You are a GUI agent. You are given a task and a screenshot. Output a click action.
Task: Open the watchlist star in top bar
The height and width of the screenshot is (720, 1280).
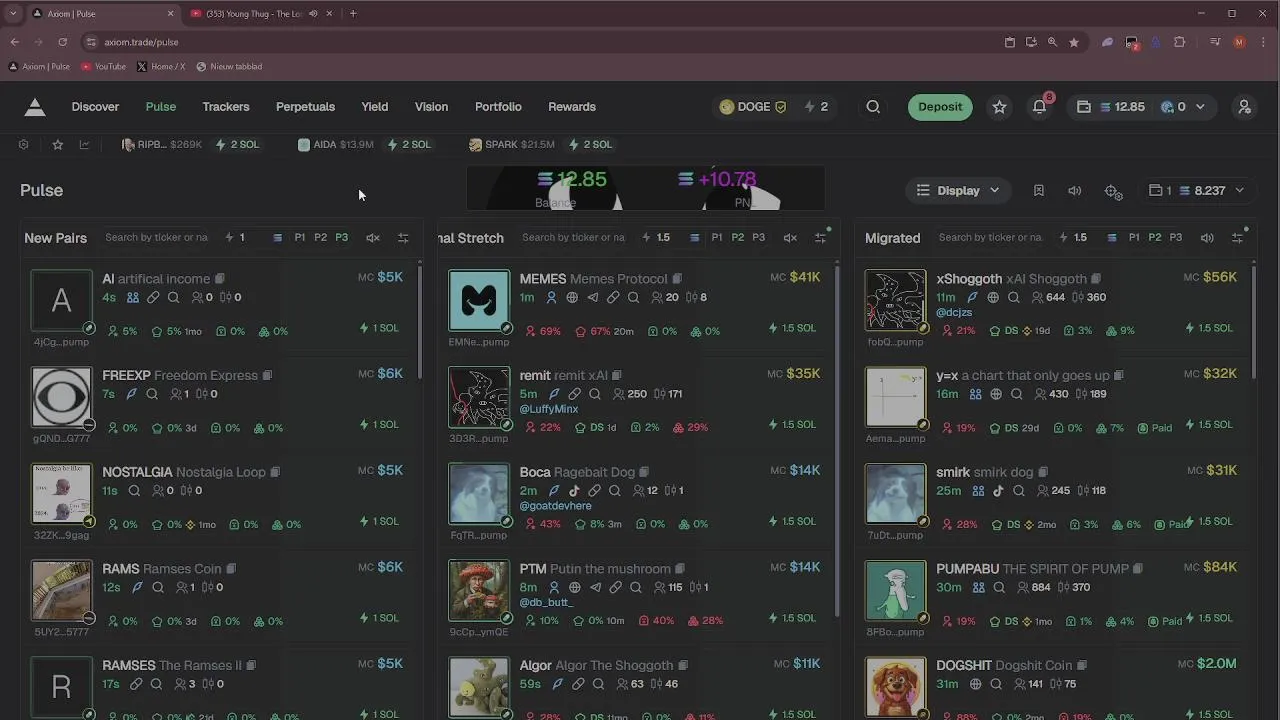(x=999, y=107)
